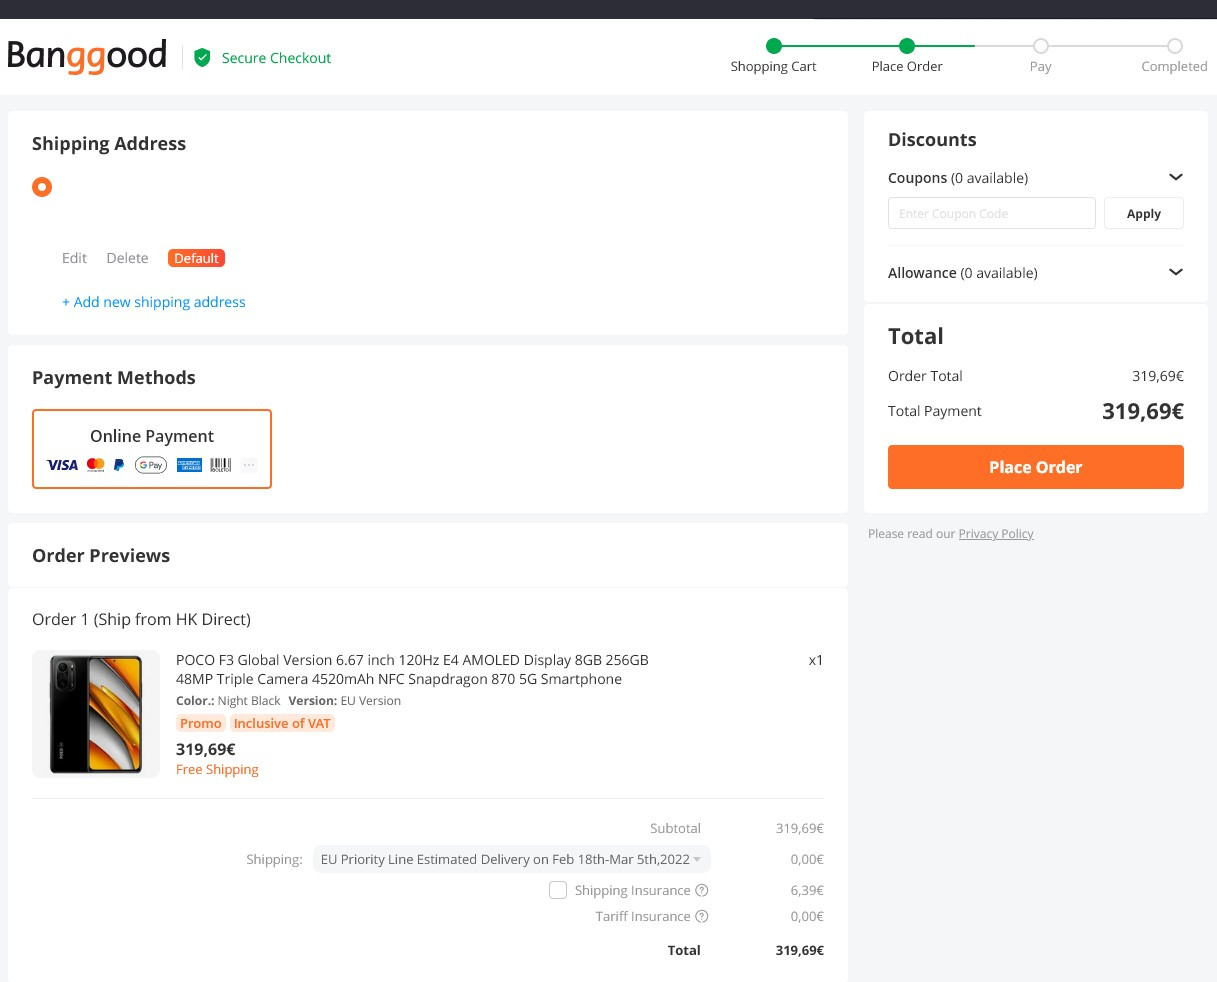Select the default shipping address radio button

42,187
